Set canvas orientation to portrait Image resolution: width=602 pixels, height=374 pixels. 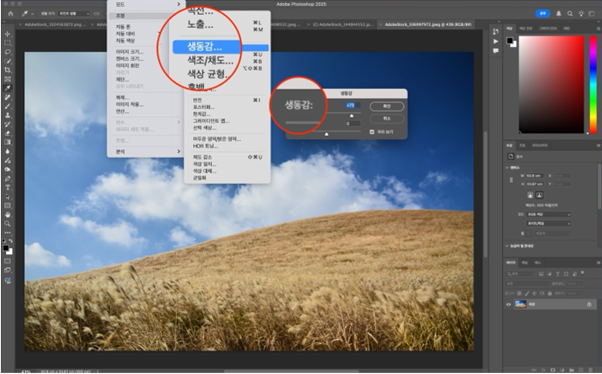click(530, 195)
